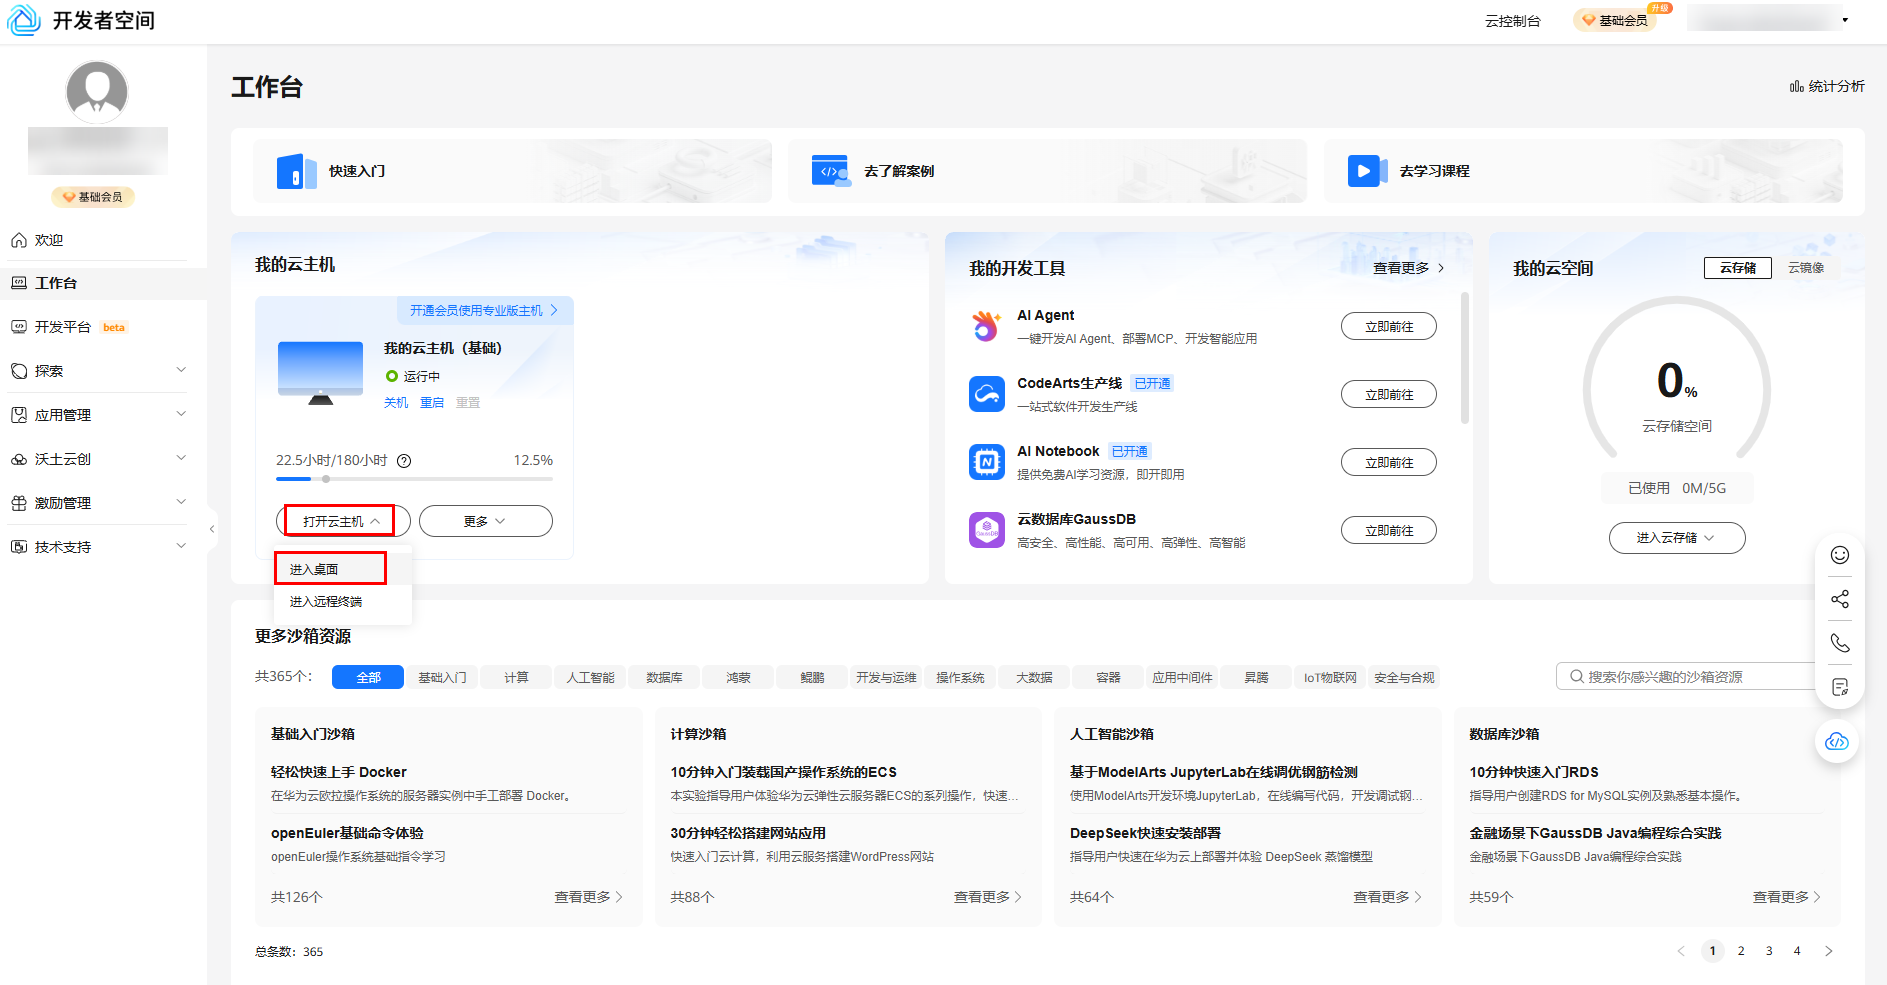Open the 进入云存储 dropdown
This screenshot has height=985, width=1887.
pos(1677,538)
